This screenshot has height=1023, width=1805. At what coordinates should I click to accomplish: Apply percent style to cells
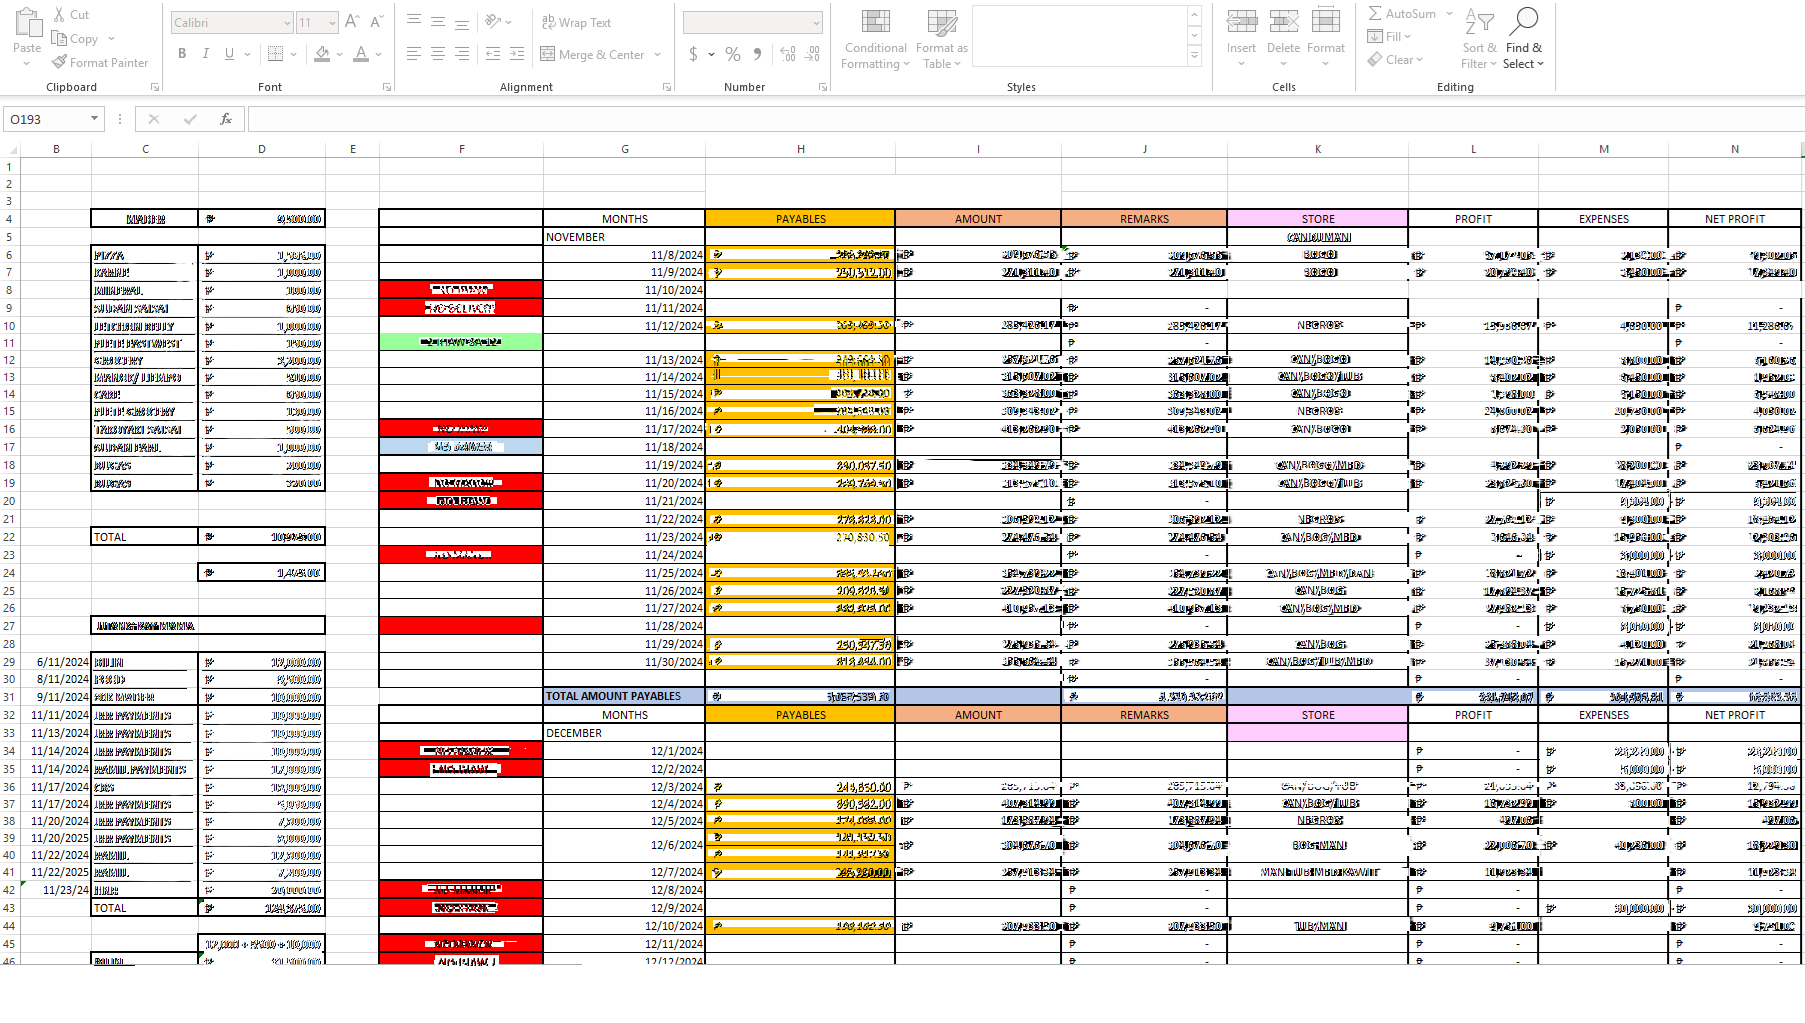(733, 54)
